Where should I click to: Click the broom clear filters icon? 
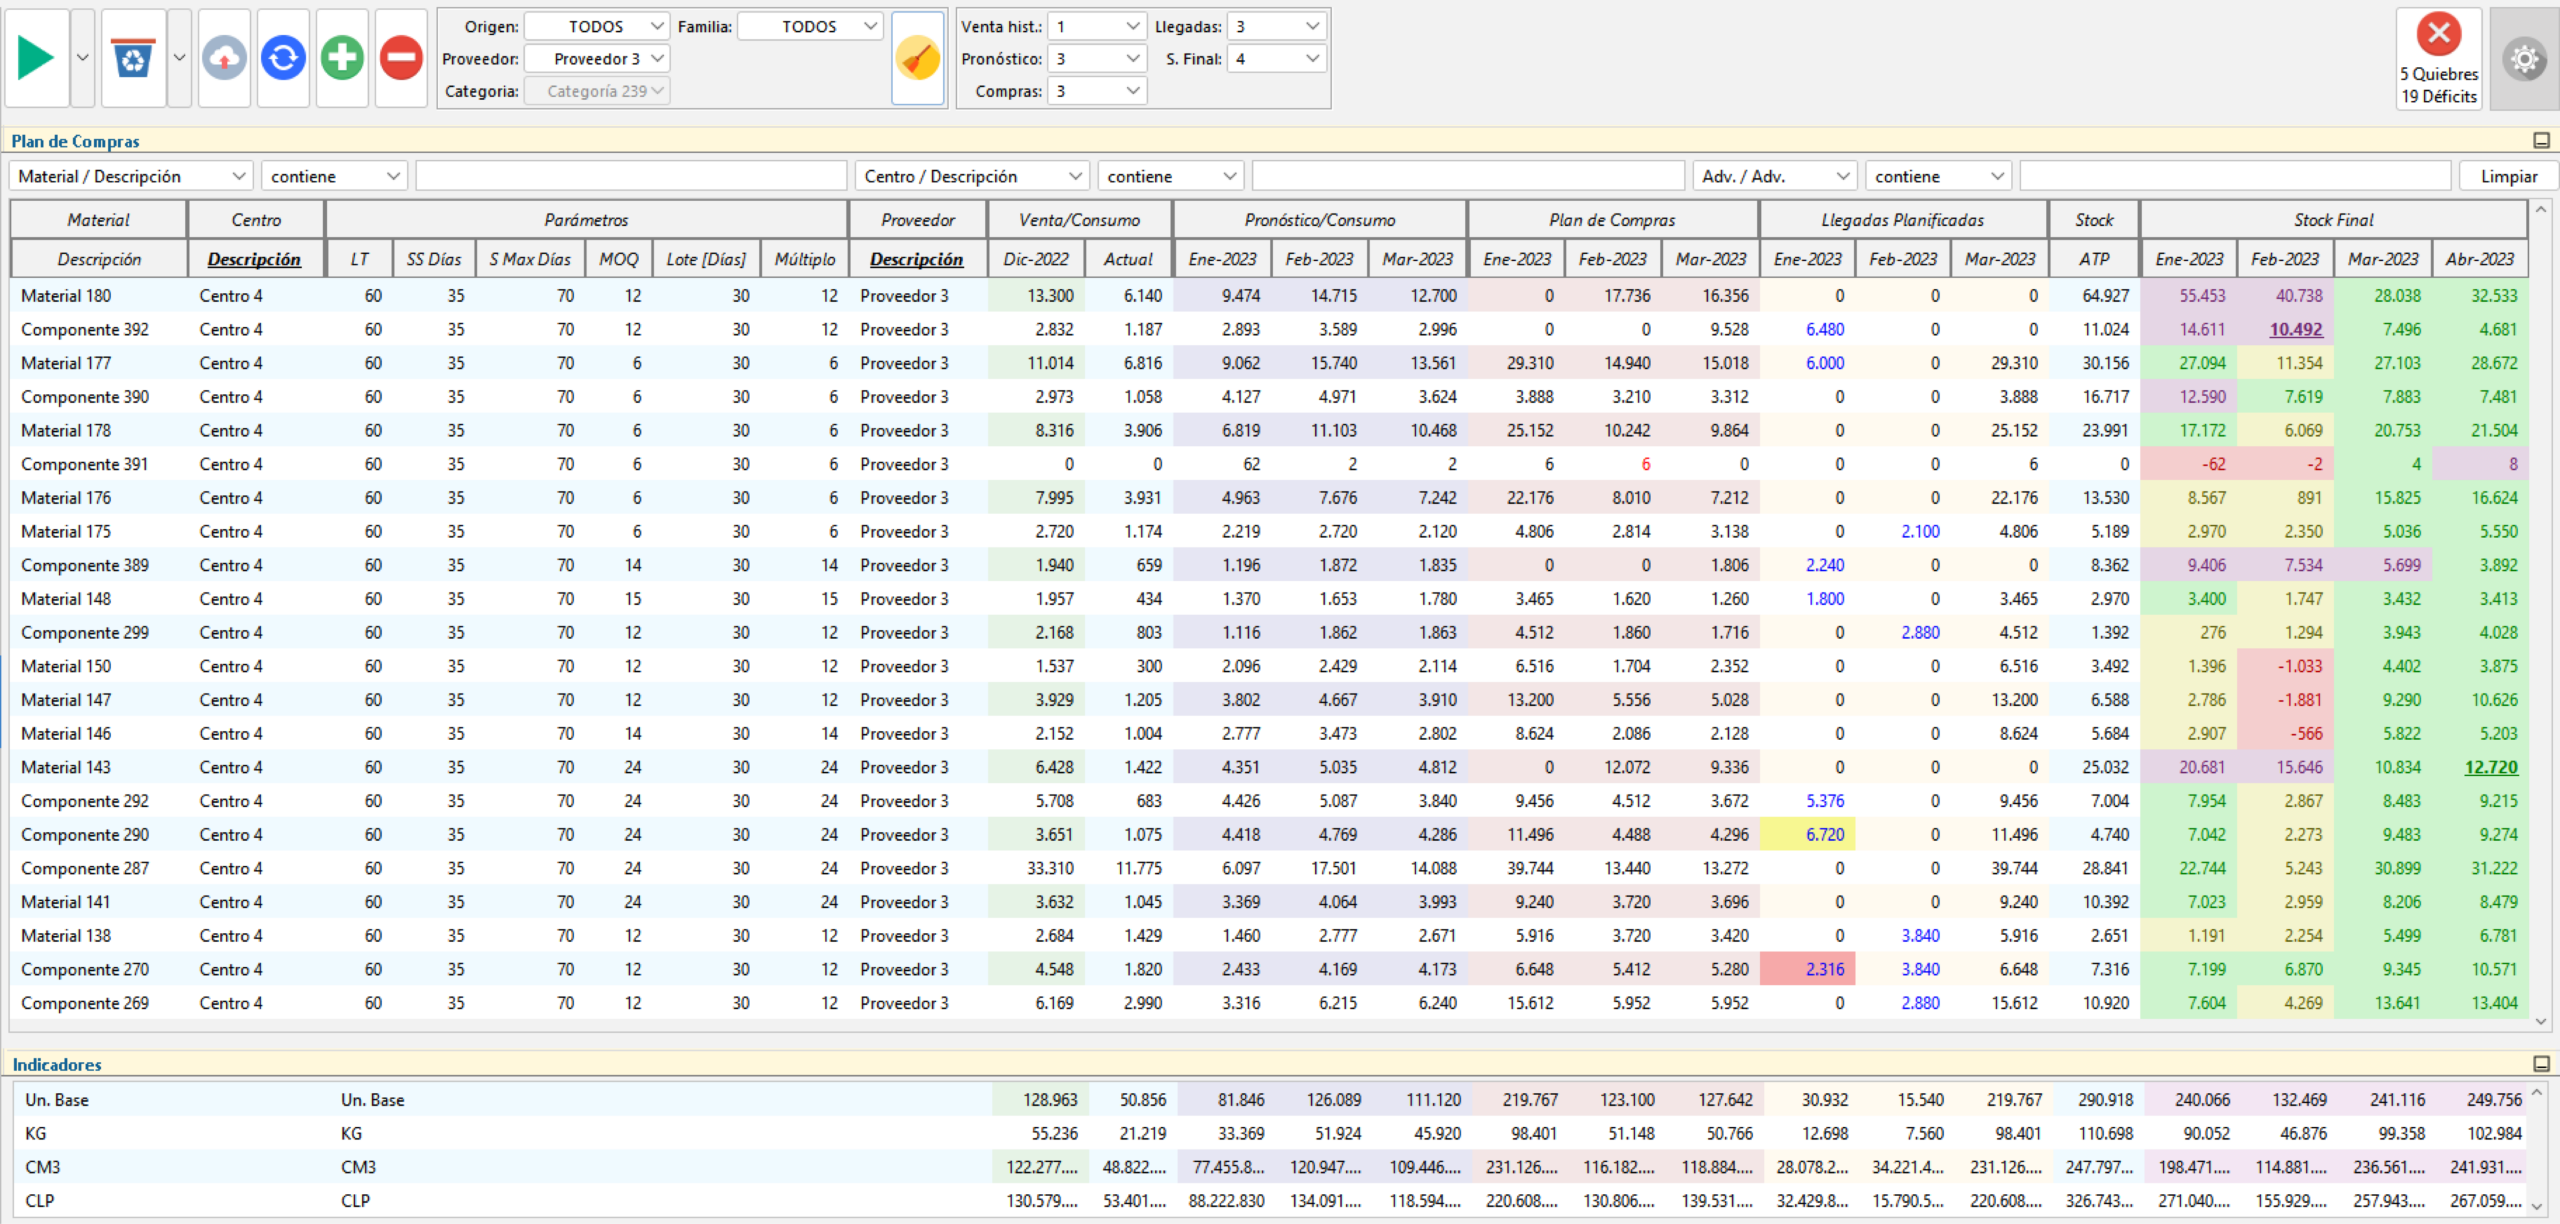click(x=918, y=58)
